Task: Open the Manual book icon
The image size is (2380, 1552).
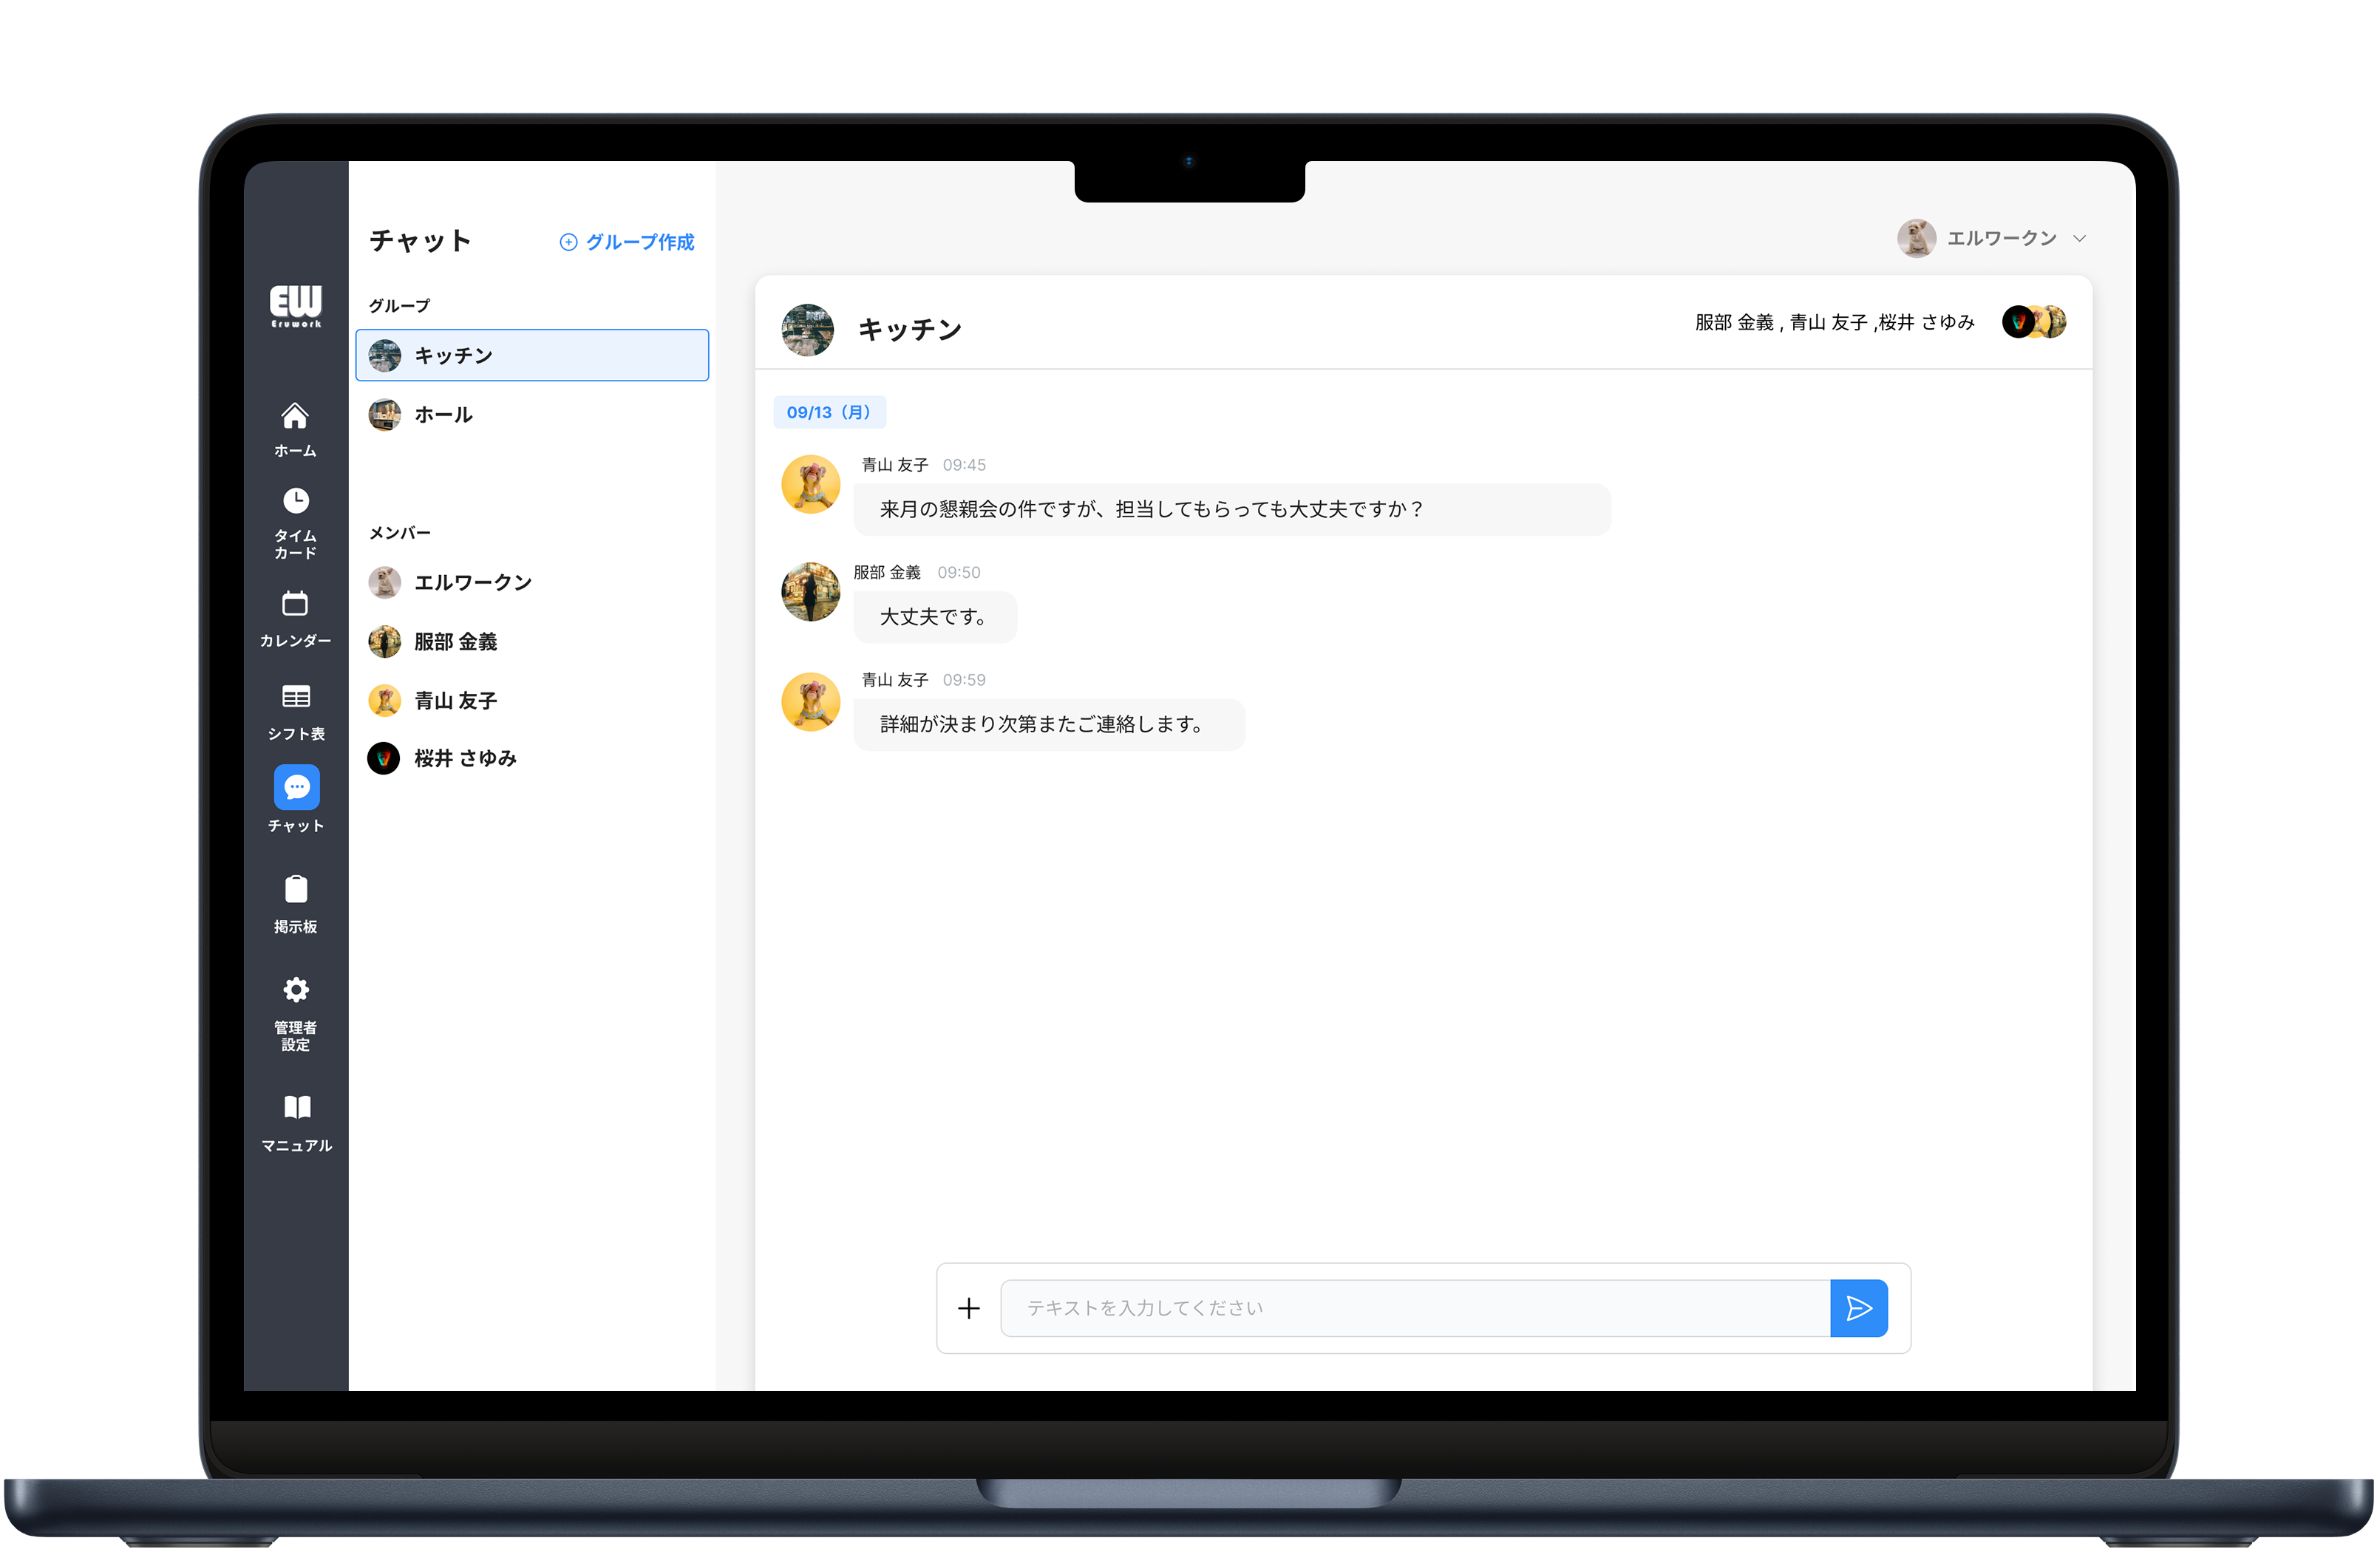Action: [x=297, y=1107]
